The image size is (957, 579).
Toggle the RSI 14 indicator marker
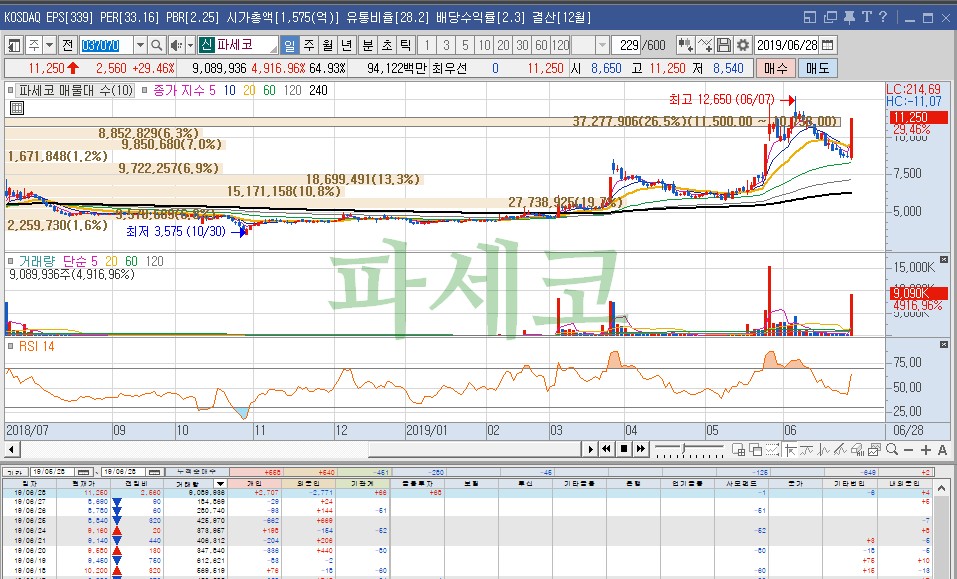click(10, 347)
